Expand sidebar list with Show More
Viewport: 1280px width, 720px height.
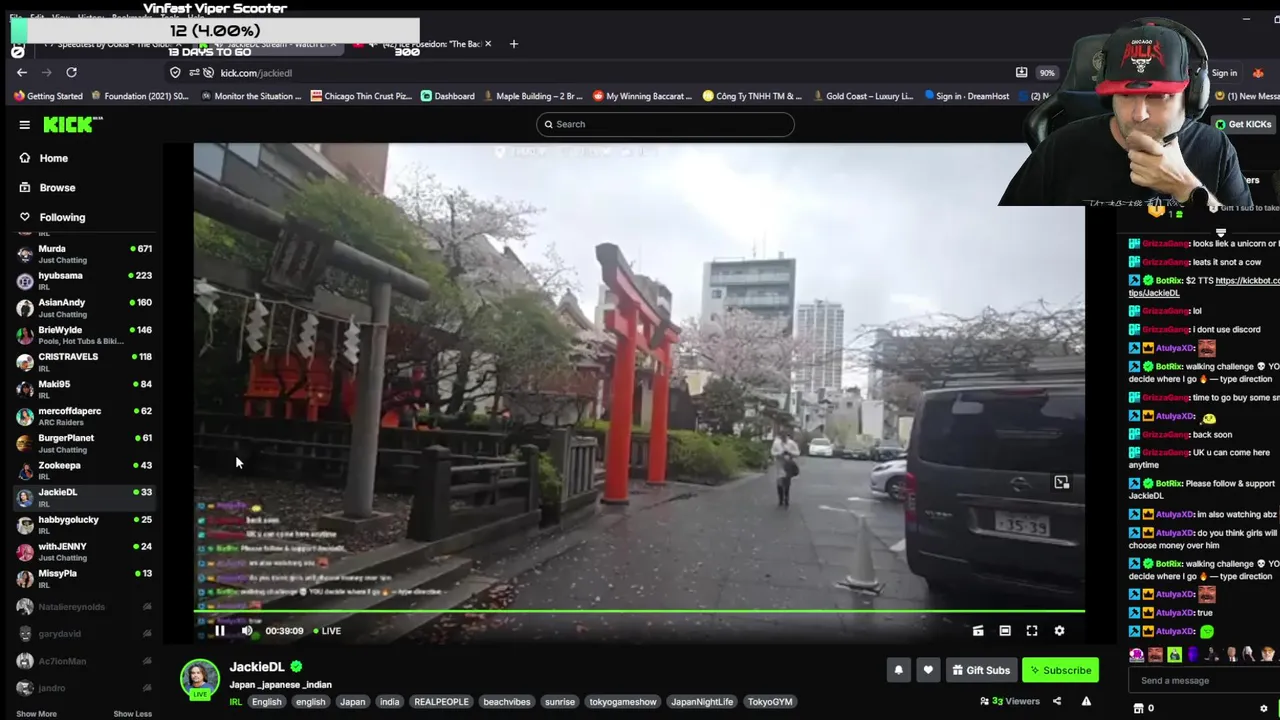point(36,714)
